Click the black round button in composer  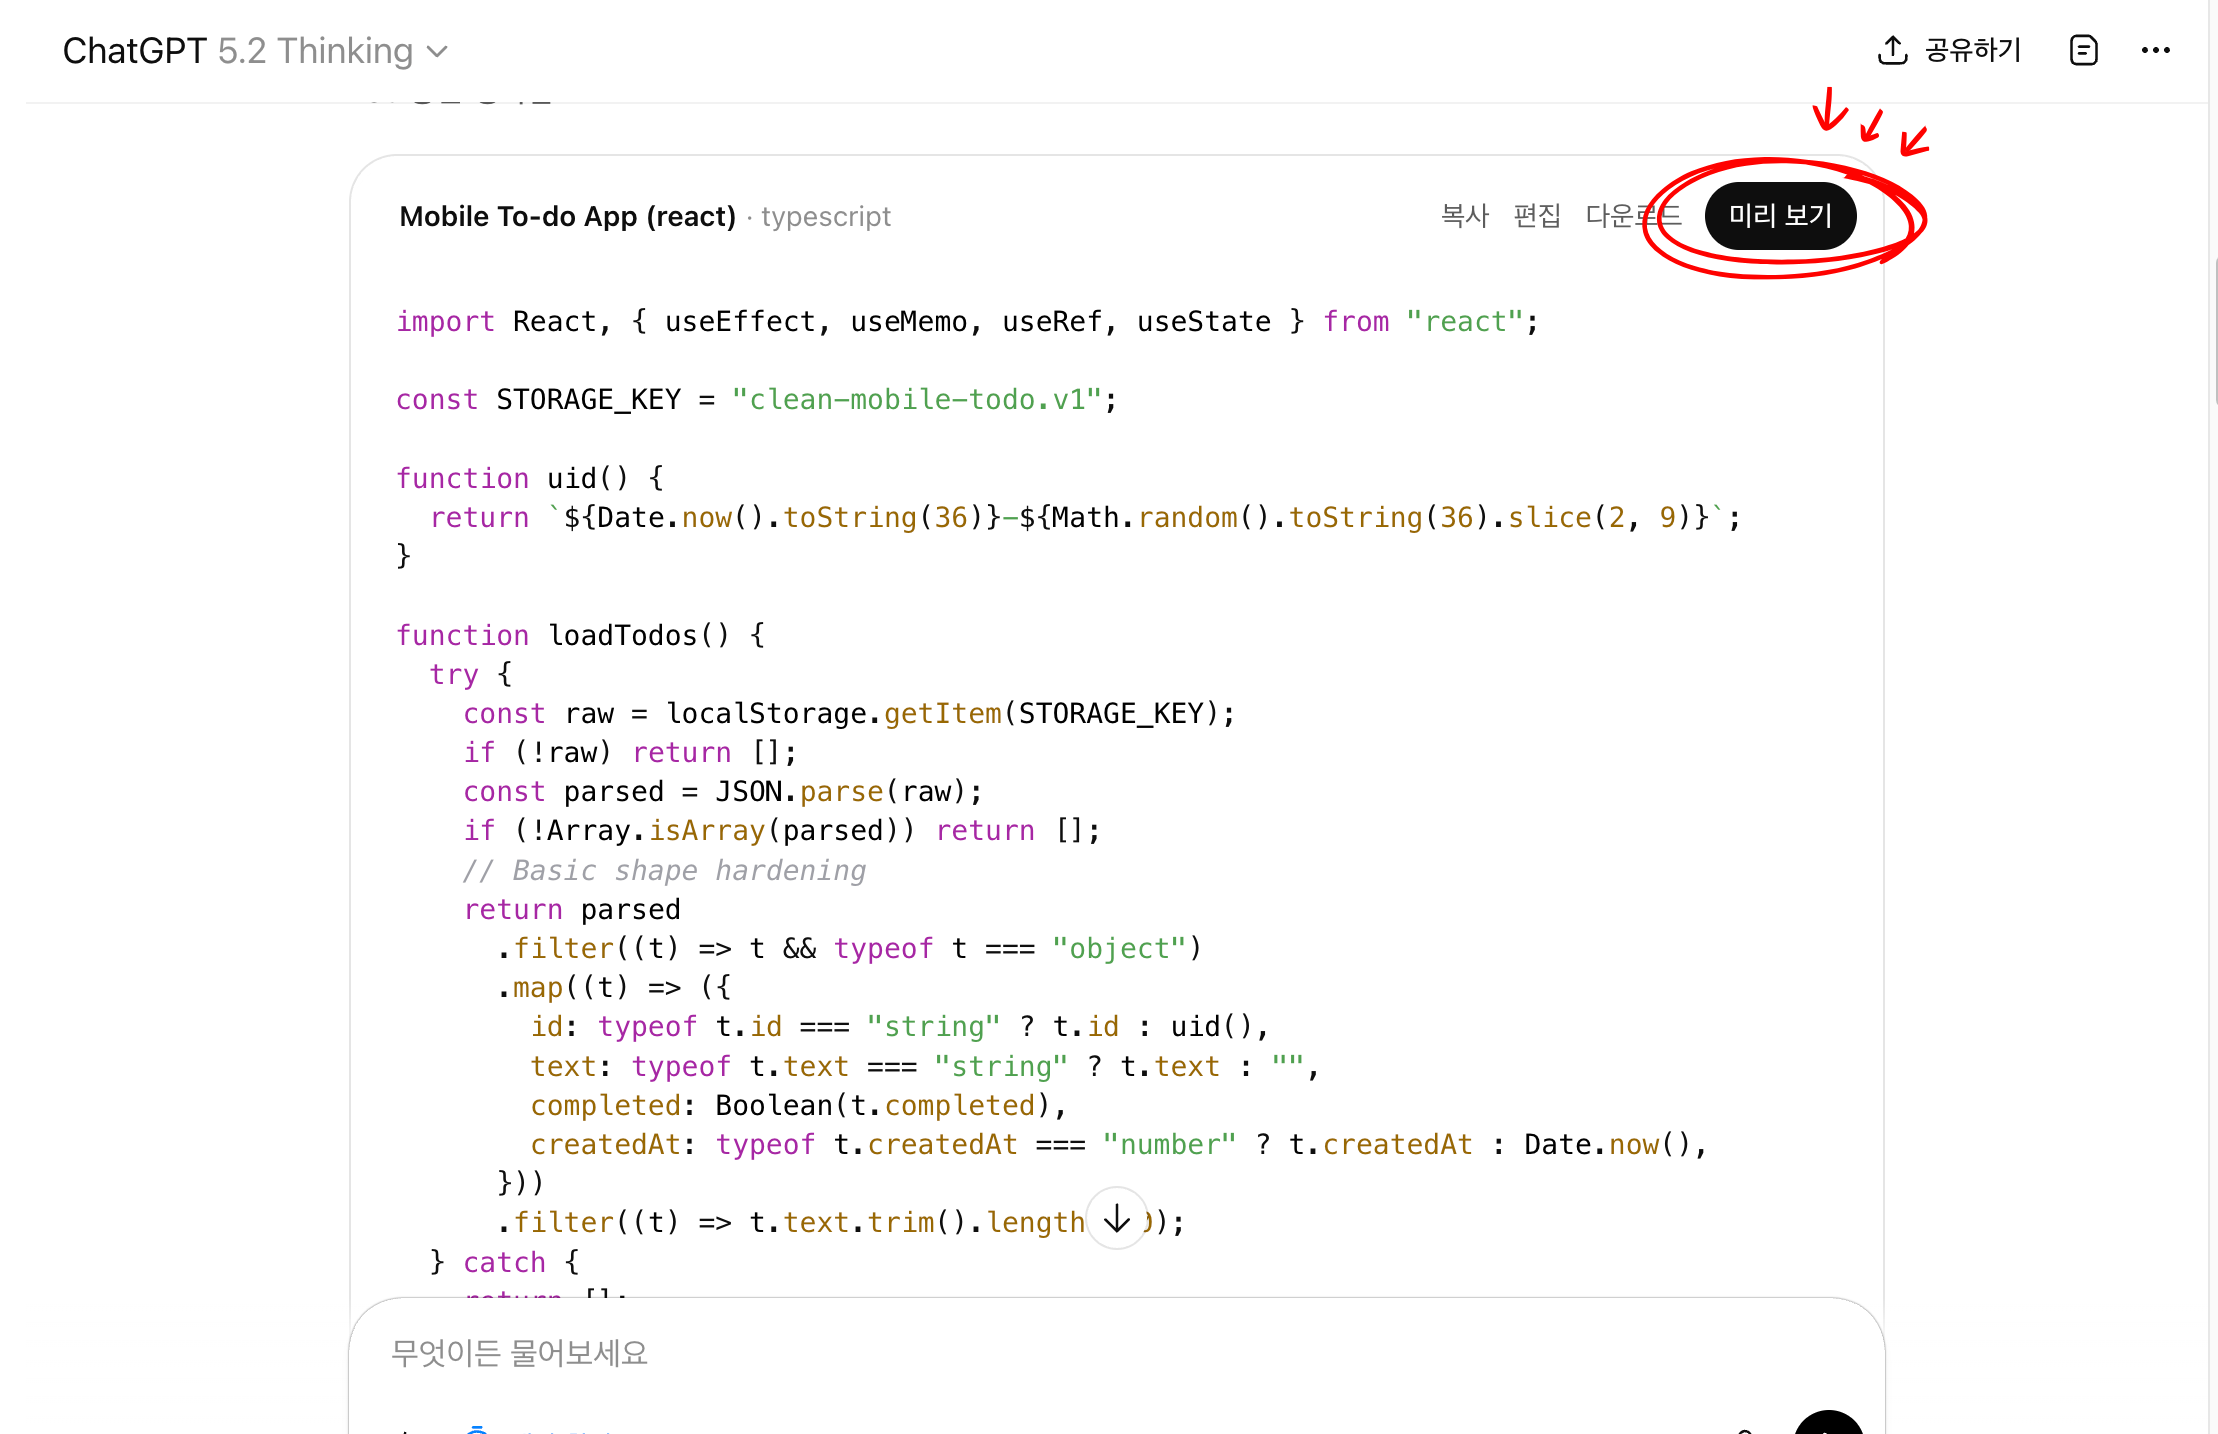pyautogui.click(x=1828, y=1424)
